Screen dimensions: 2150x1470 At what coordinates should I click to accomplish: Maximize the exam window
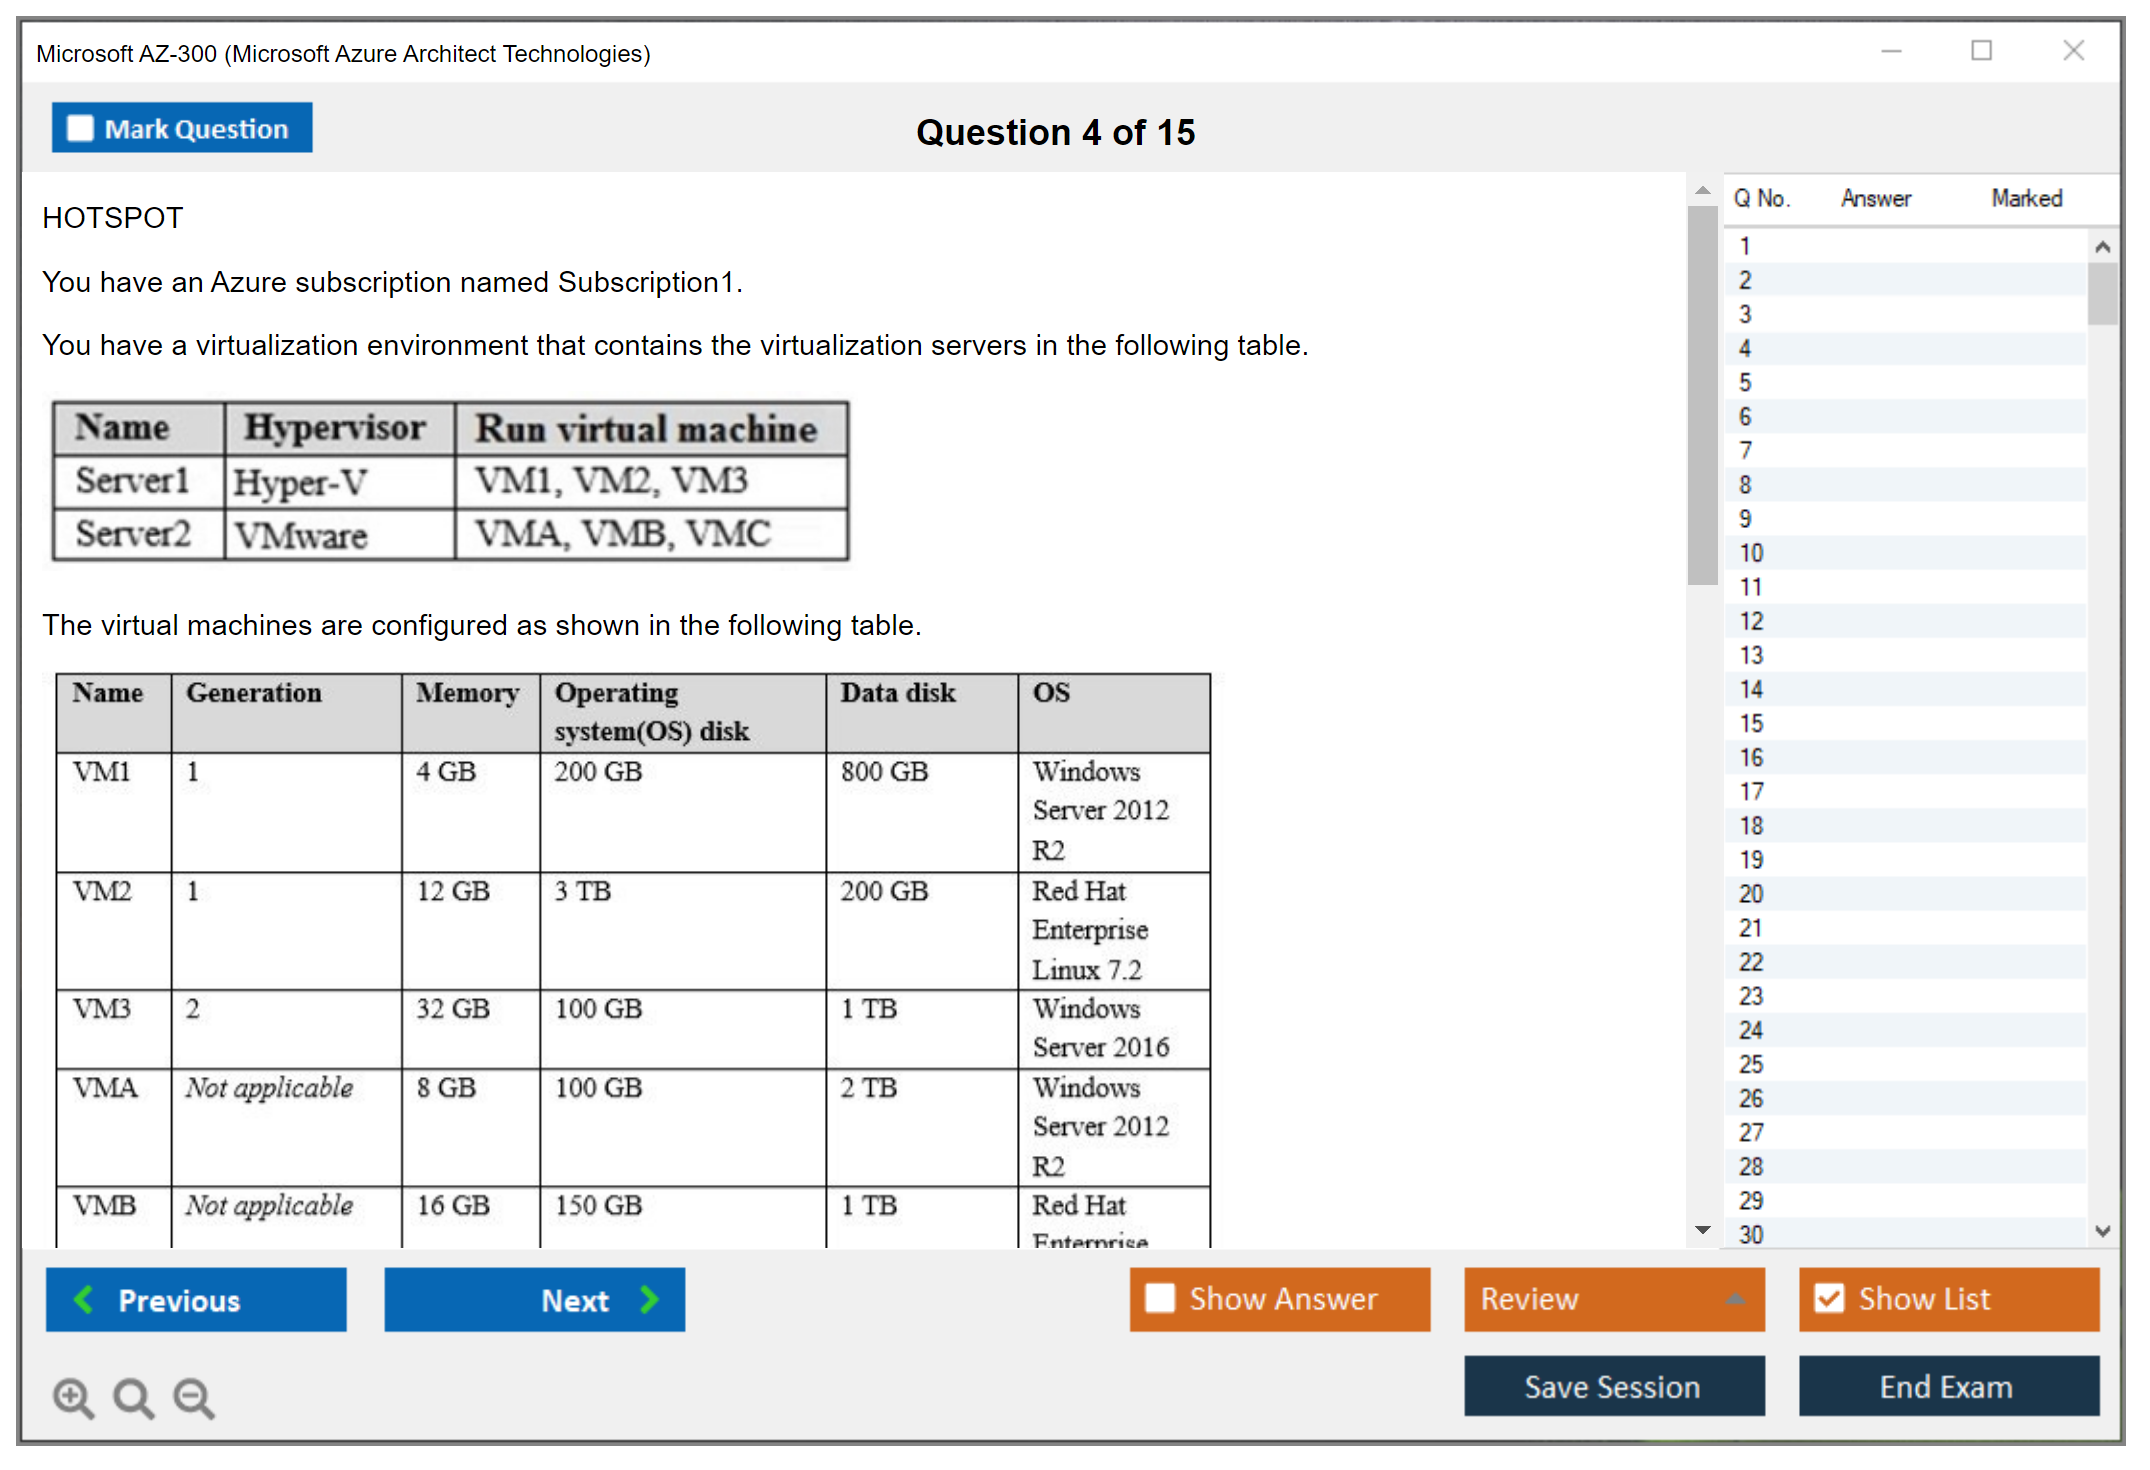pos(1981,51)
